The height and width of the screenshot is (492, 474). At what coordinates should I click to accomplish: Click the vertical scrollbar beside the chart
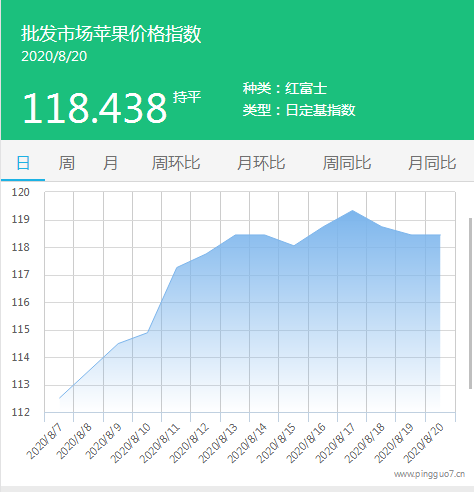[470, 303]
